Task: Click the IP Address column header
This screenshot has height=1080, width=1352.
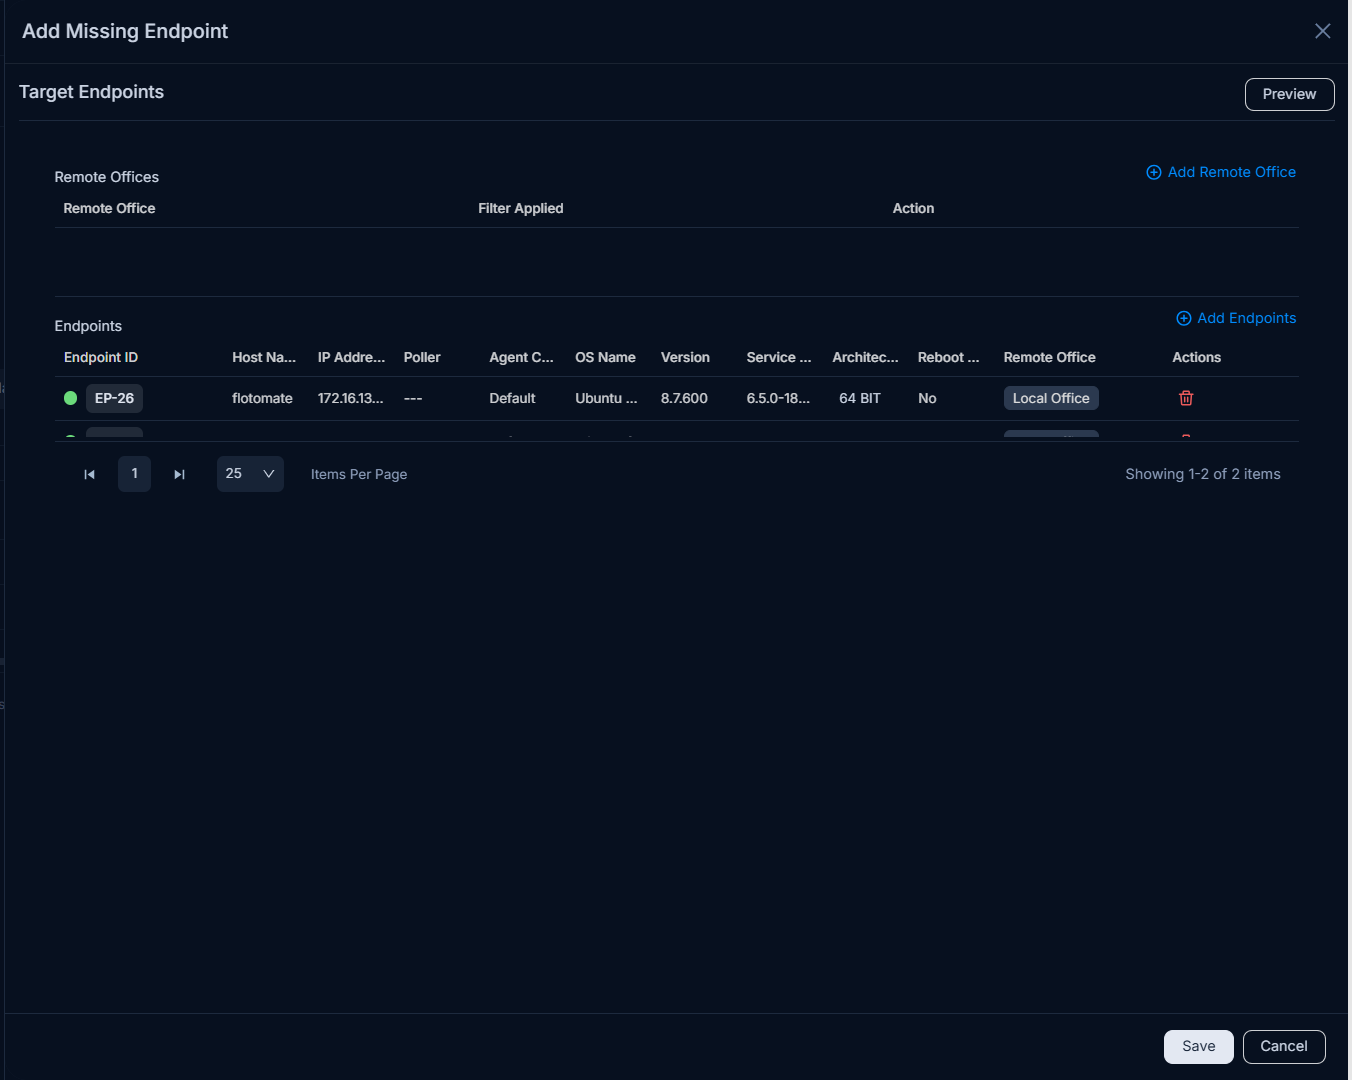Action: (351, 357)
